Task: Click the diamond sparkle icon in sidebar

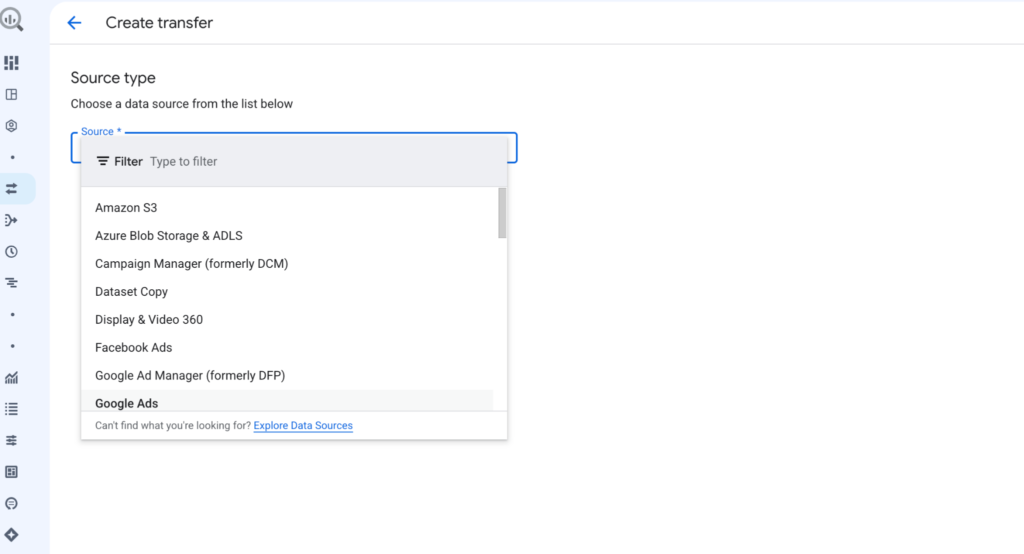Action: click(x=11, y=534)
